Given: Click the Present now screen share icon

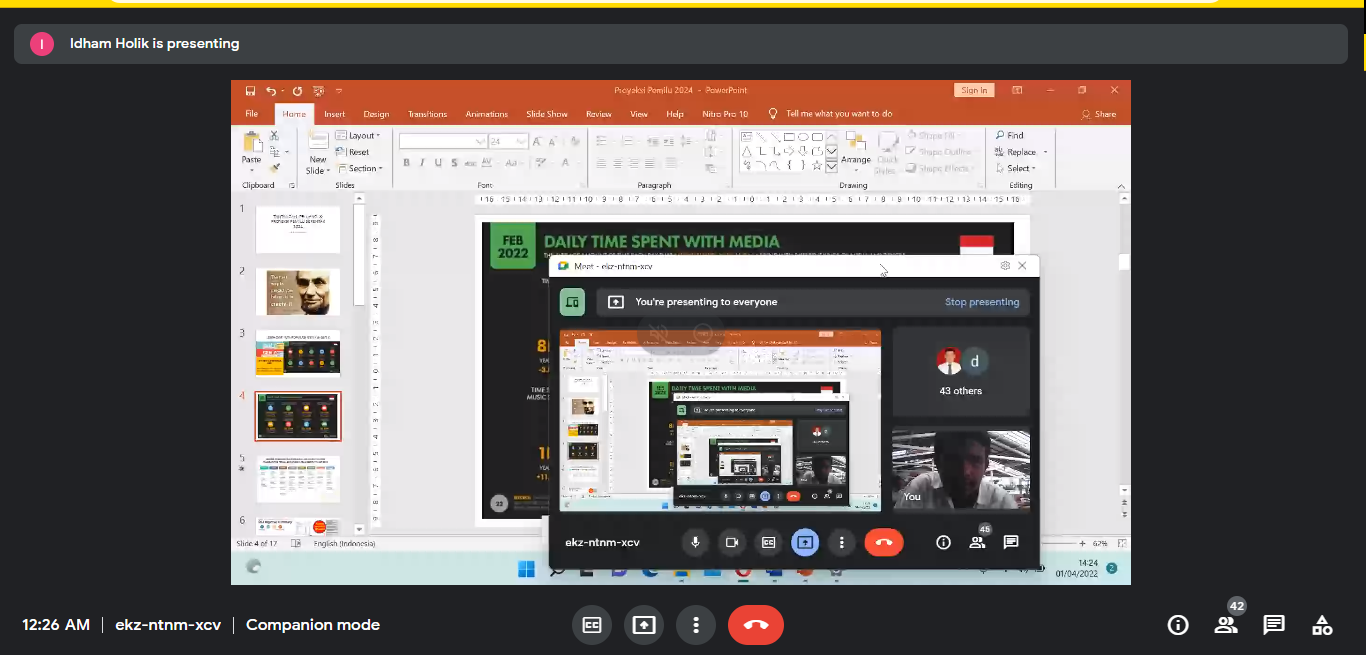Looking at the screenshot, I should pyautogui.click(x=644, y=625).
